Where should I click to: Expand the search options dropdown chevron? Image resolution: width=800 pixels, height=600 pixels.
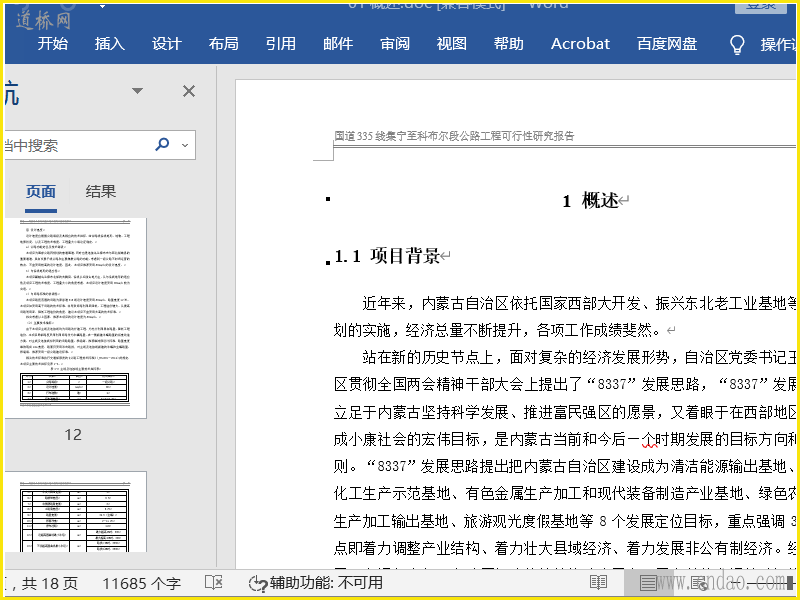(x=185, y=145)
